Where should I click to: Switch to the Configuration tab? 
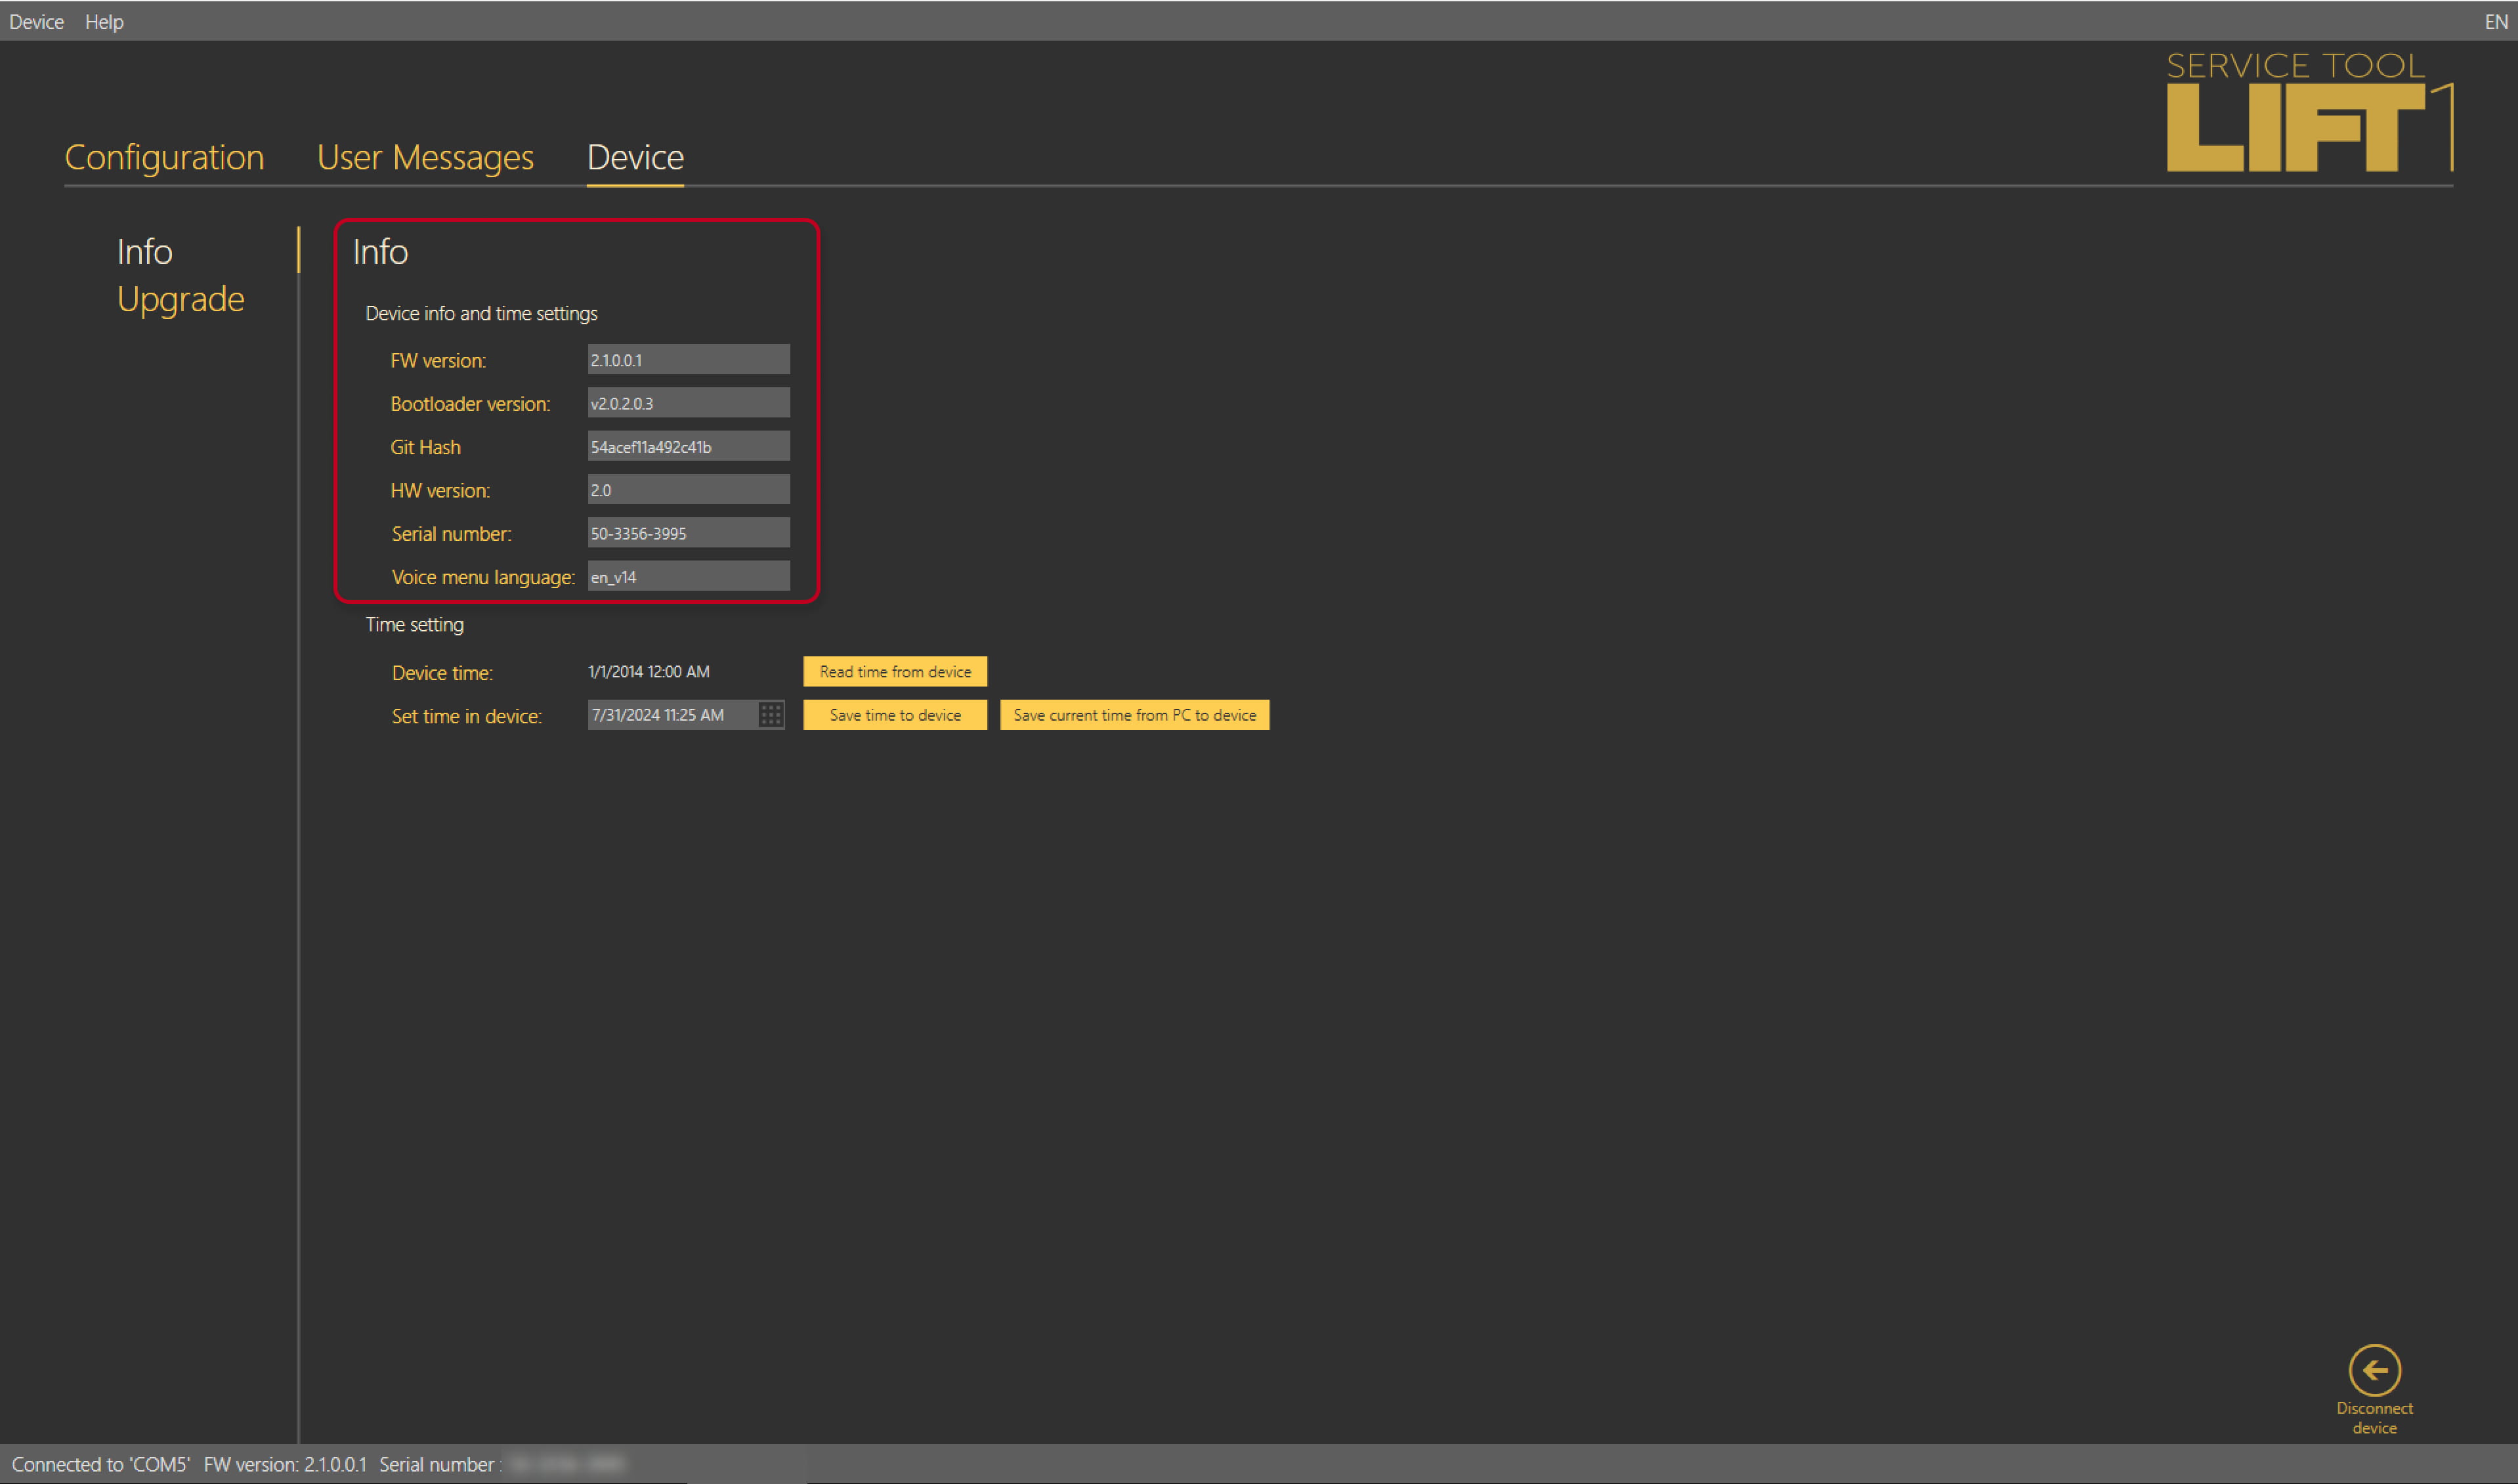point(164,157)
